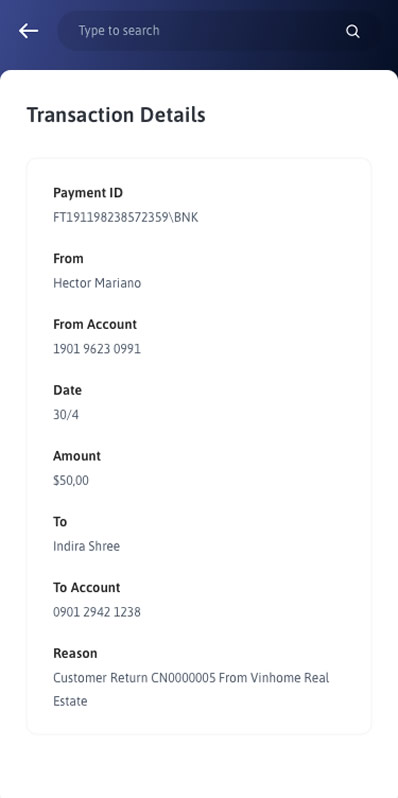398x798 pixels.
Task: Select the Reason label
Action: point(75,653)
